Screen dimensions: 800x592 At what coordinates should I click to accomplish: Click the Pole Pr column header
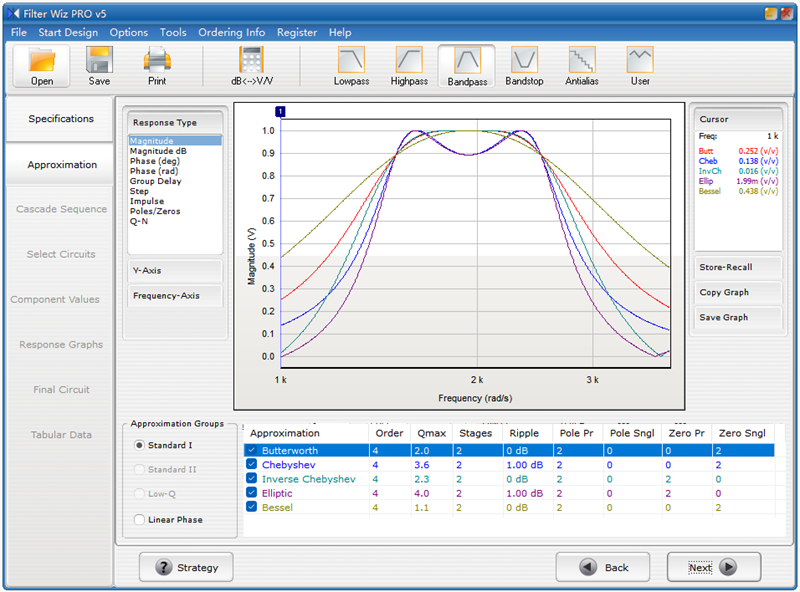coord(576,433)
